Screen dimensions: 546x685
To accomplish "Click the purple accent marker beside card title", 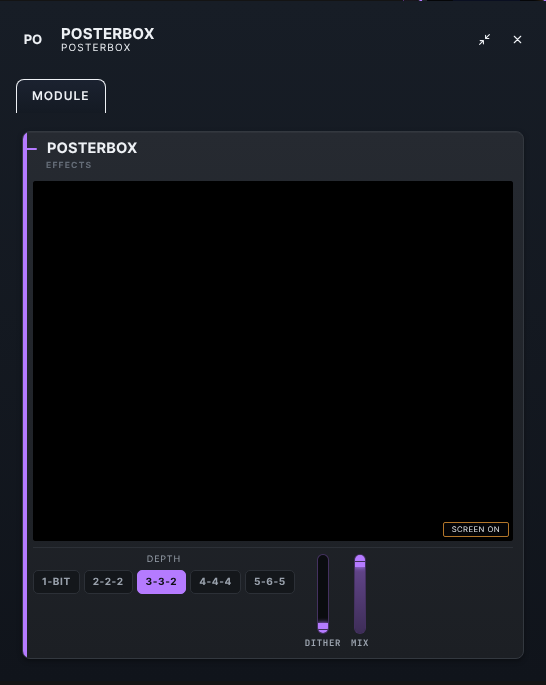I will click(x=32, y=149).
